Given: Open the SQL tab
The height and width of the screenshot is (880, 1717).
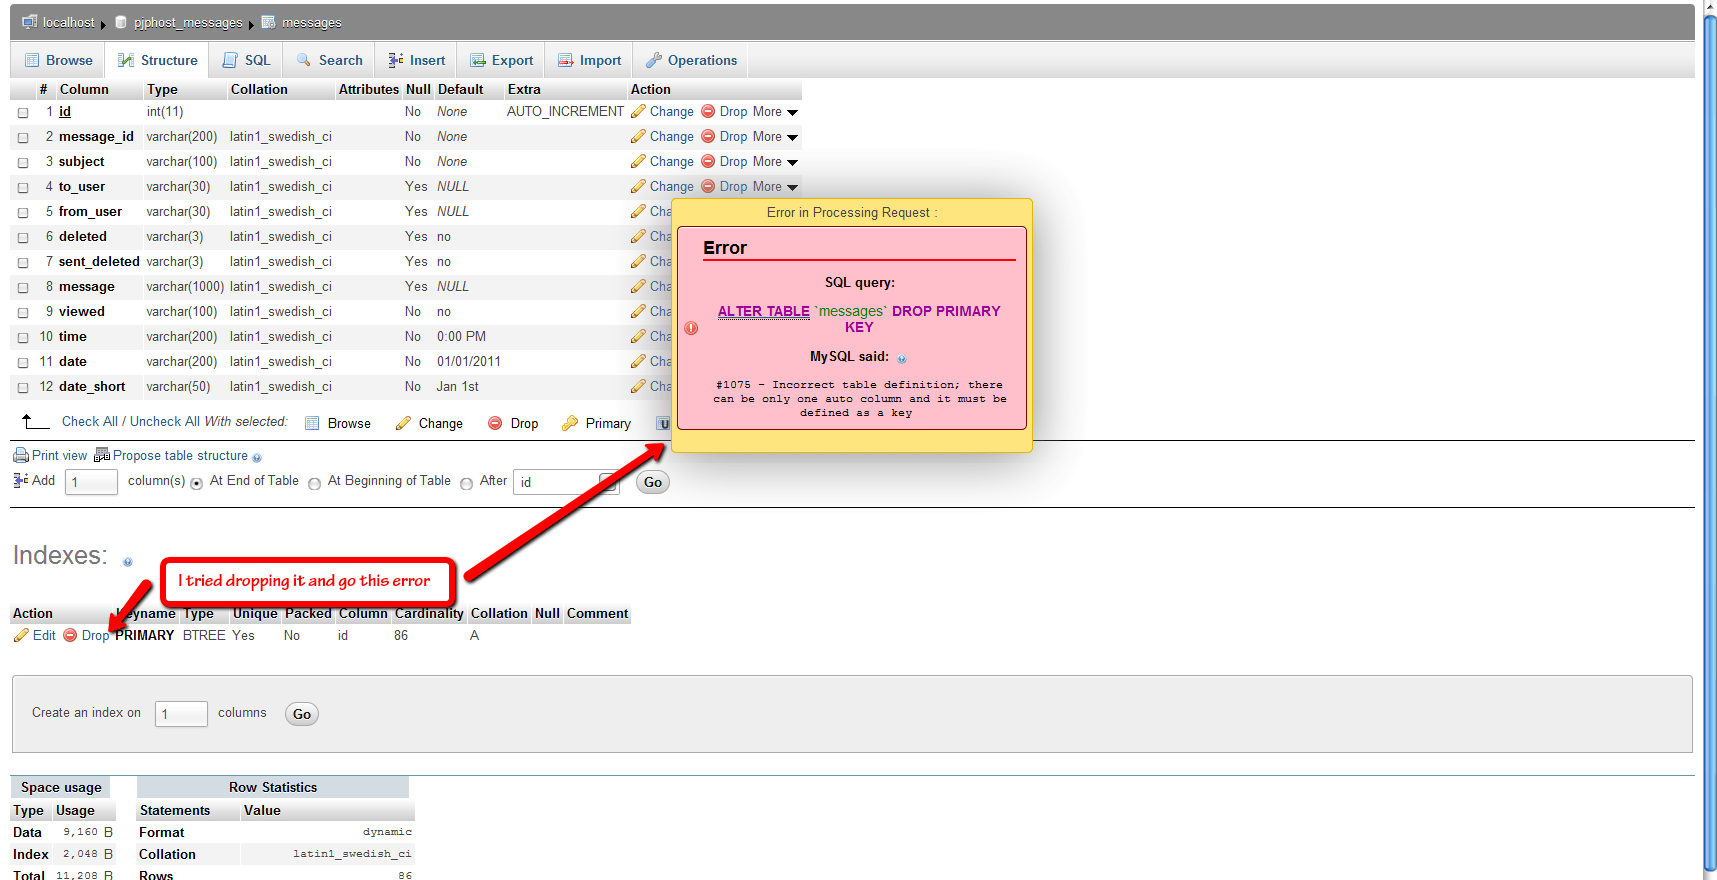Looking at the screenshot, I should pos(247,60).
